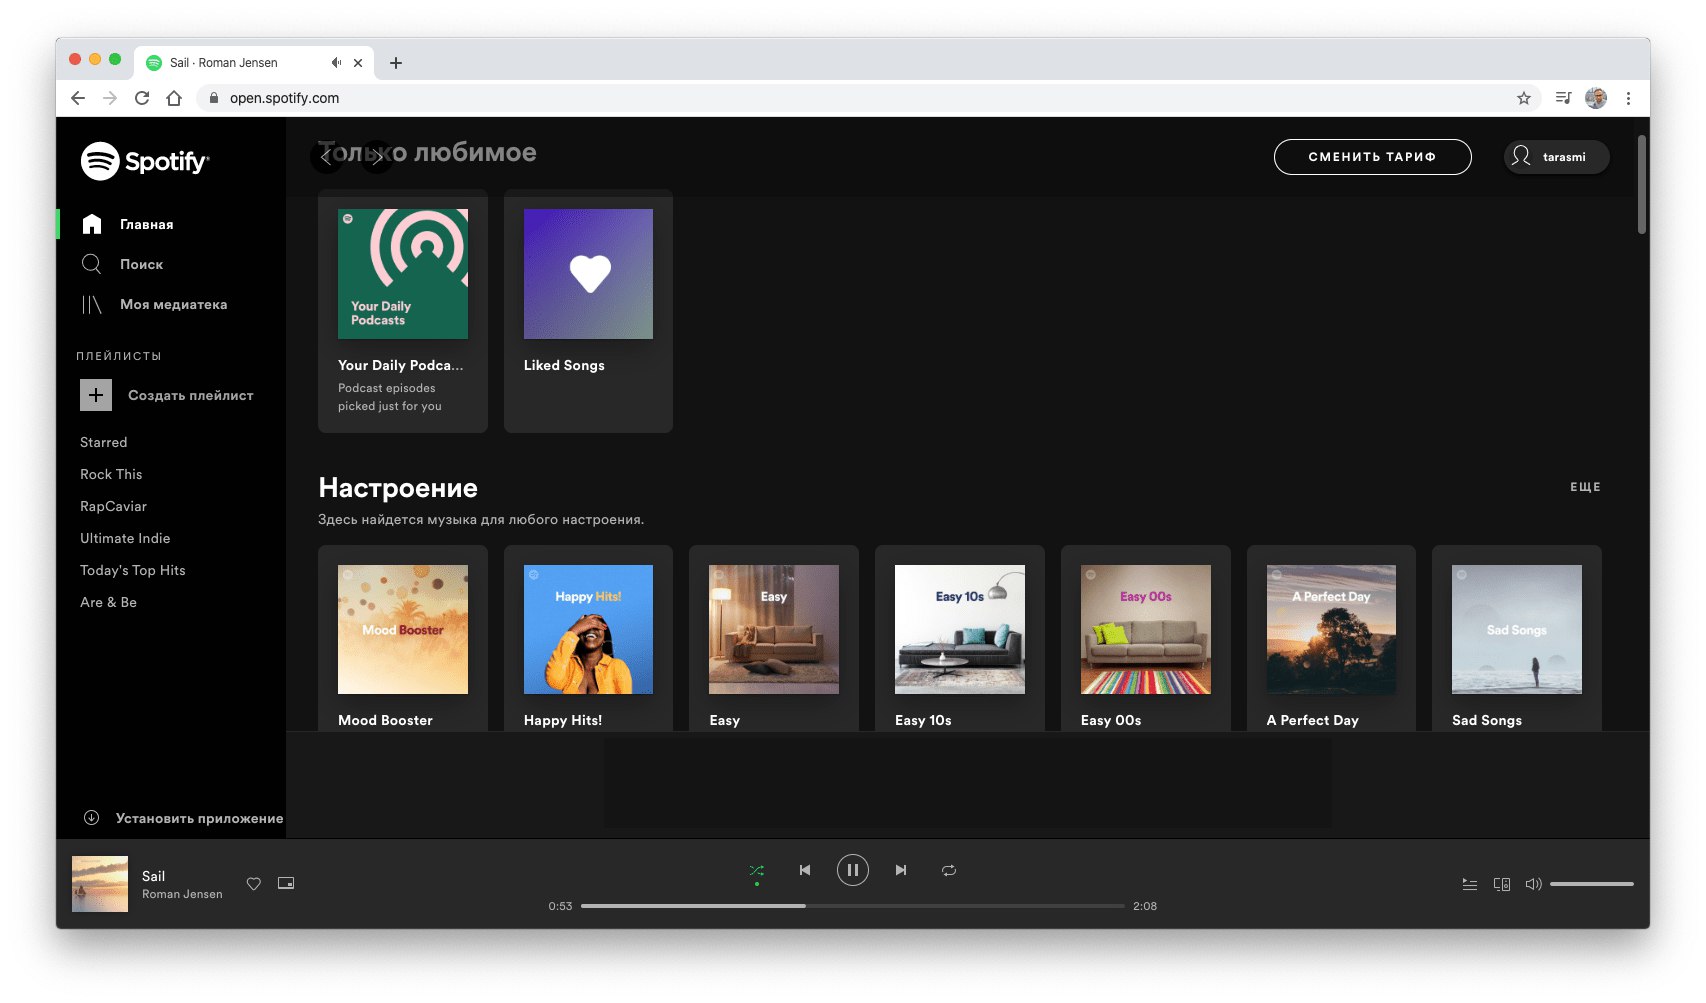
Task: Open the Are & Be playlist
Action: 108,602
